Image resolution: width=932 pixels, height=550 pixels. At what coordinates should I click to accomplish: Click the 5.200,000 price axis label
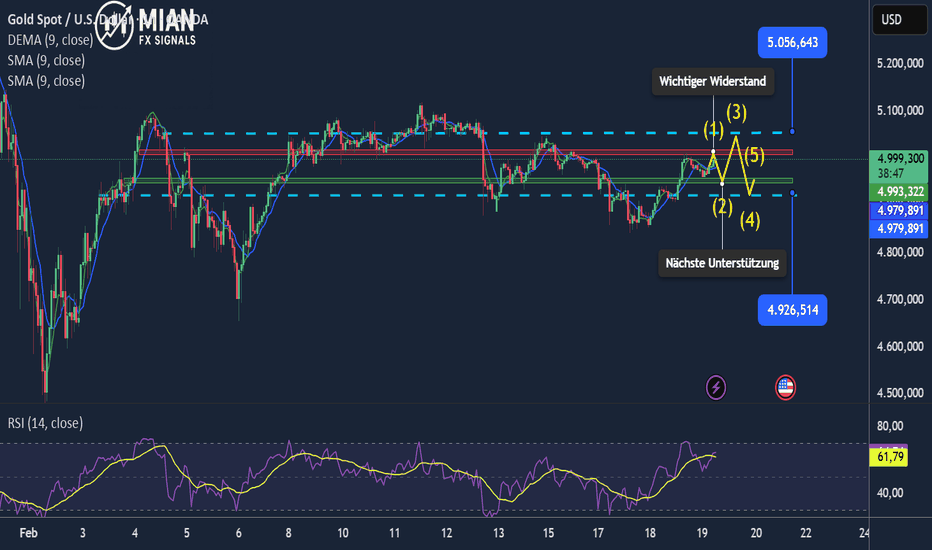point(900,63)
